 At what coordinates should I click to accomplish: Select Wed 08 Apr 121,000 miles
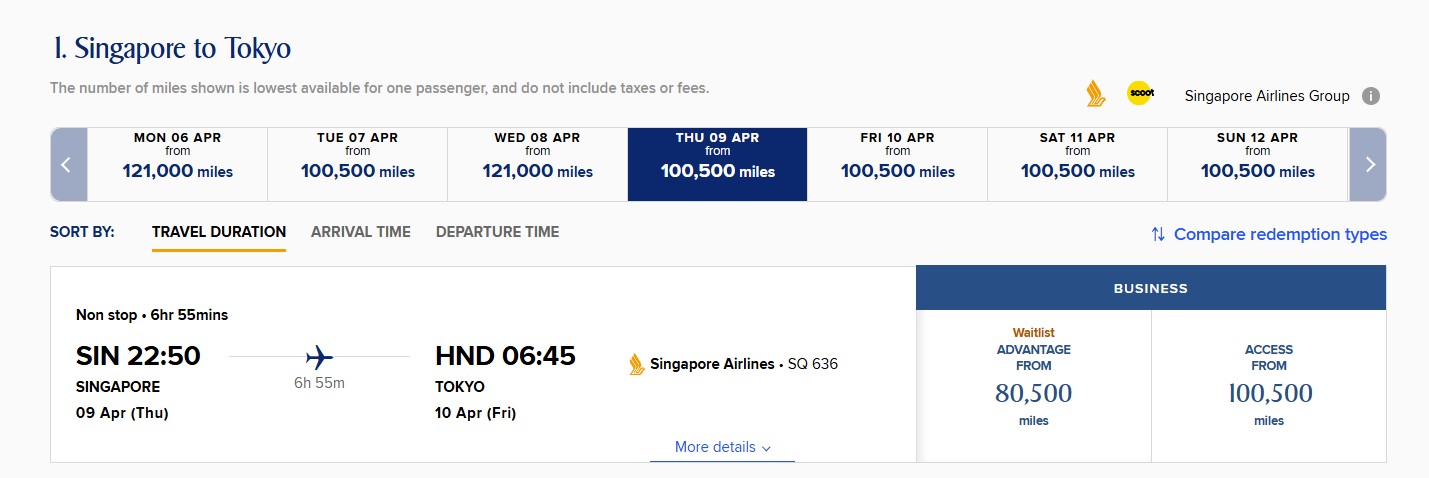[538, 164]
